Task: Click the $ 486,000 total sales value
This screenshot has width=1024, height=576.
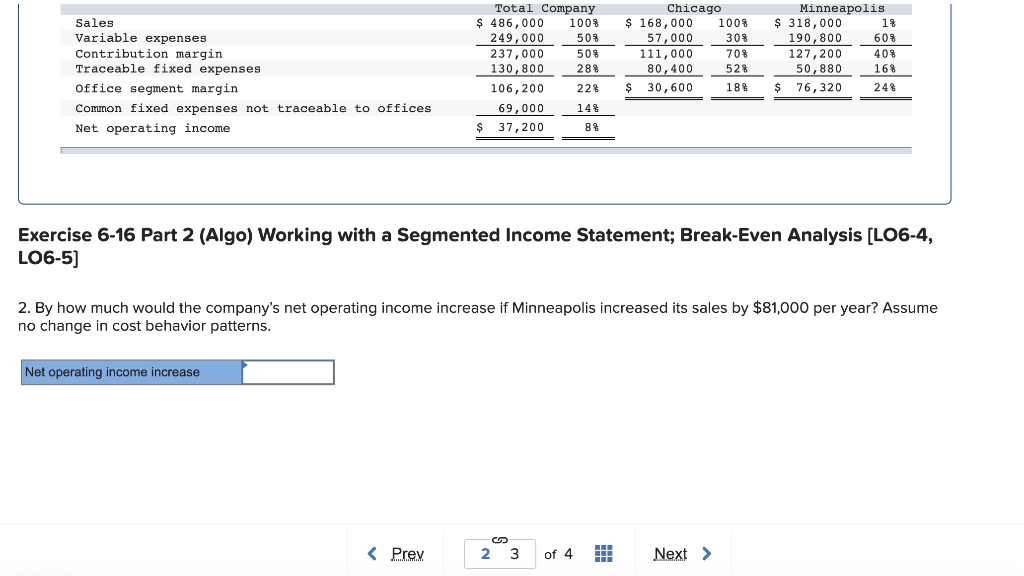Action: coord(510,23)
